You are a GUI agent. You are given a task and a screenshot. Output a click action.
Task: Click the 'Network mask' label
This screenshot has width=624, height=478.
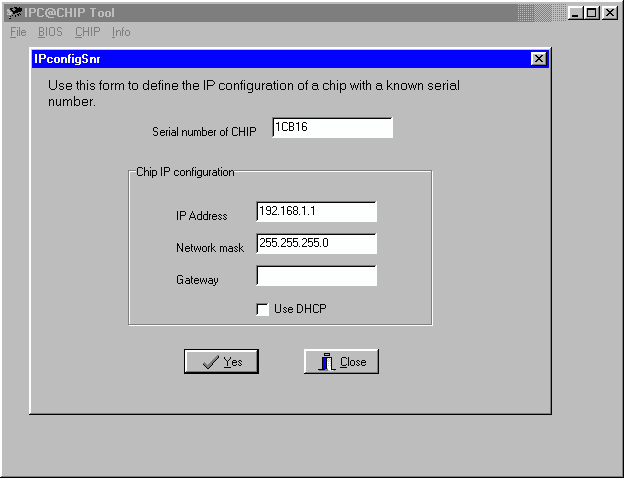(x=210, y=248)
